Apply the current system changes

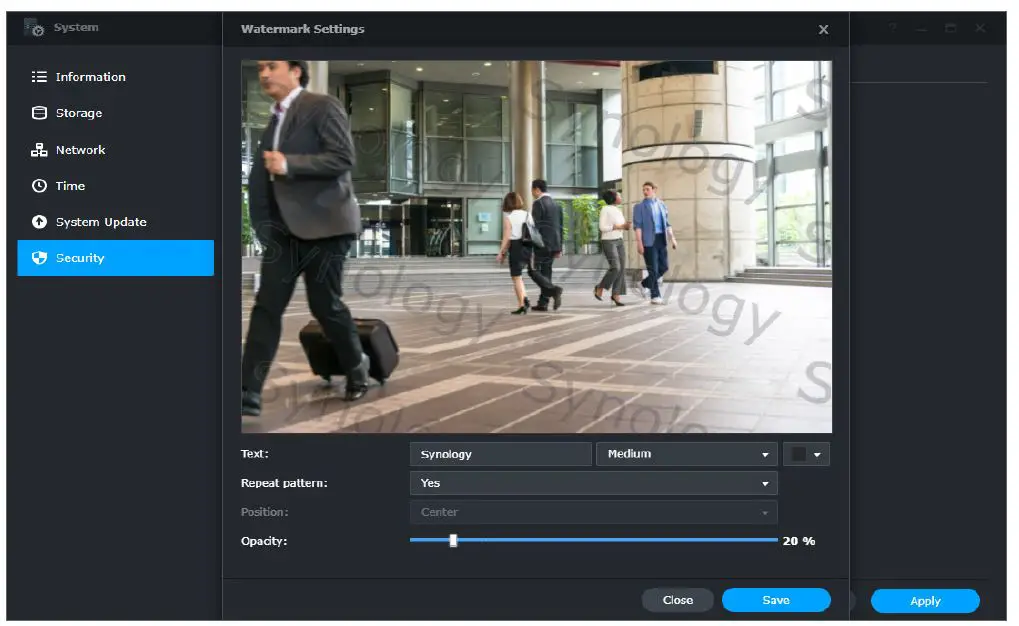[x=924, y=601]
